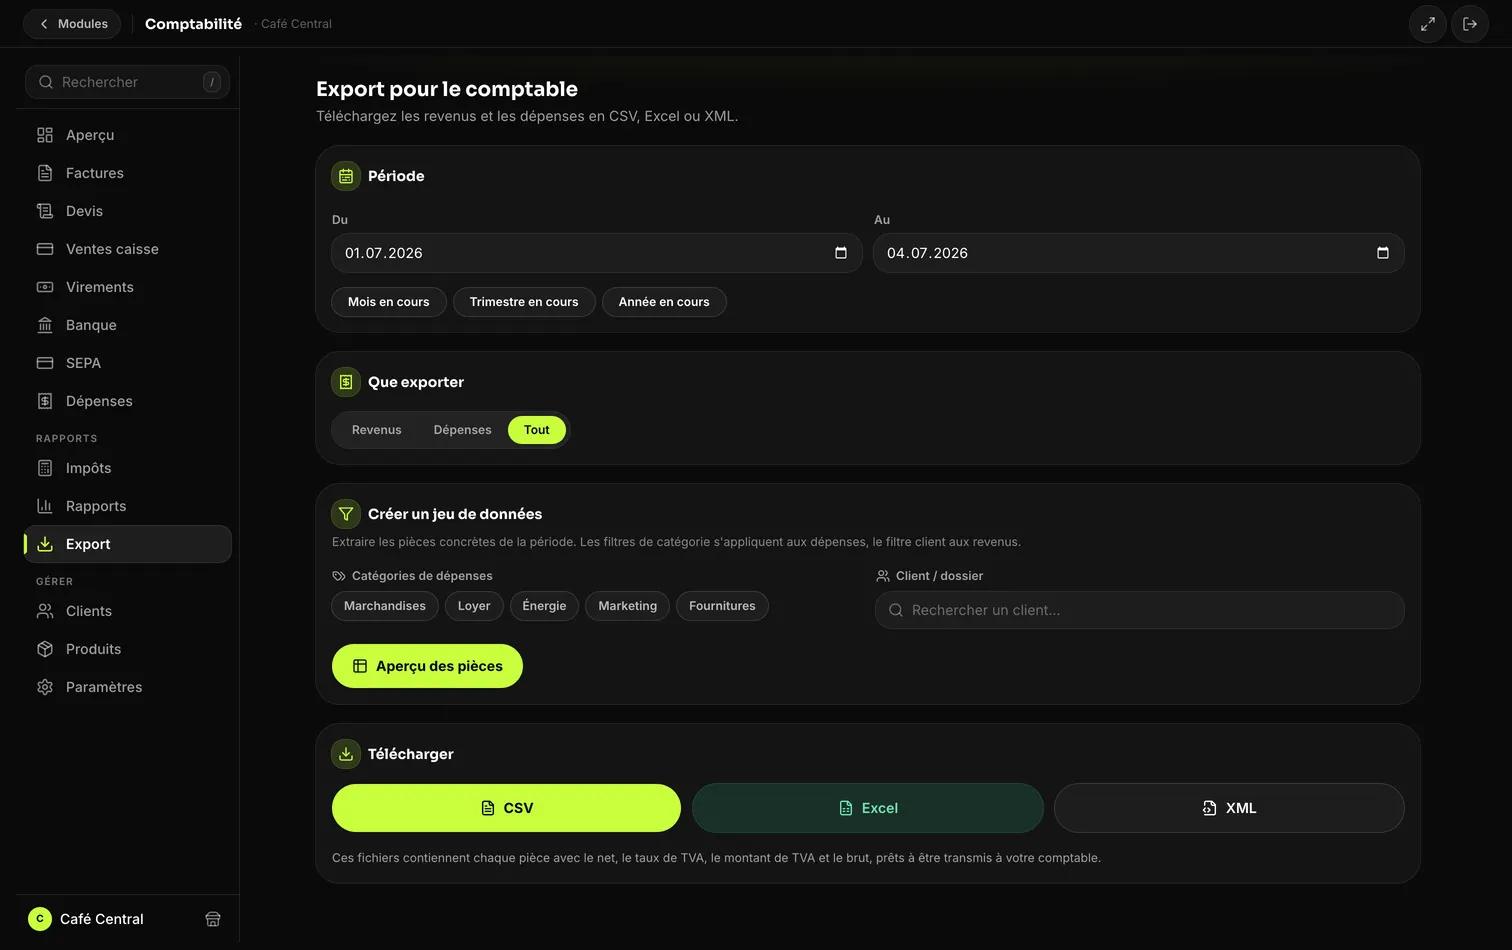This screenshot has height=950, width=1512.
Task: Click the Banque building icon
Action: click(45, 325)
